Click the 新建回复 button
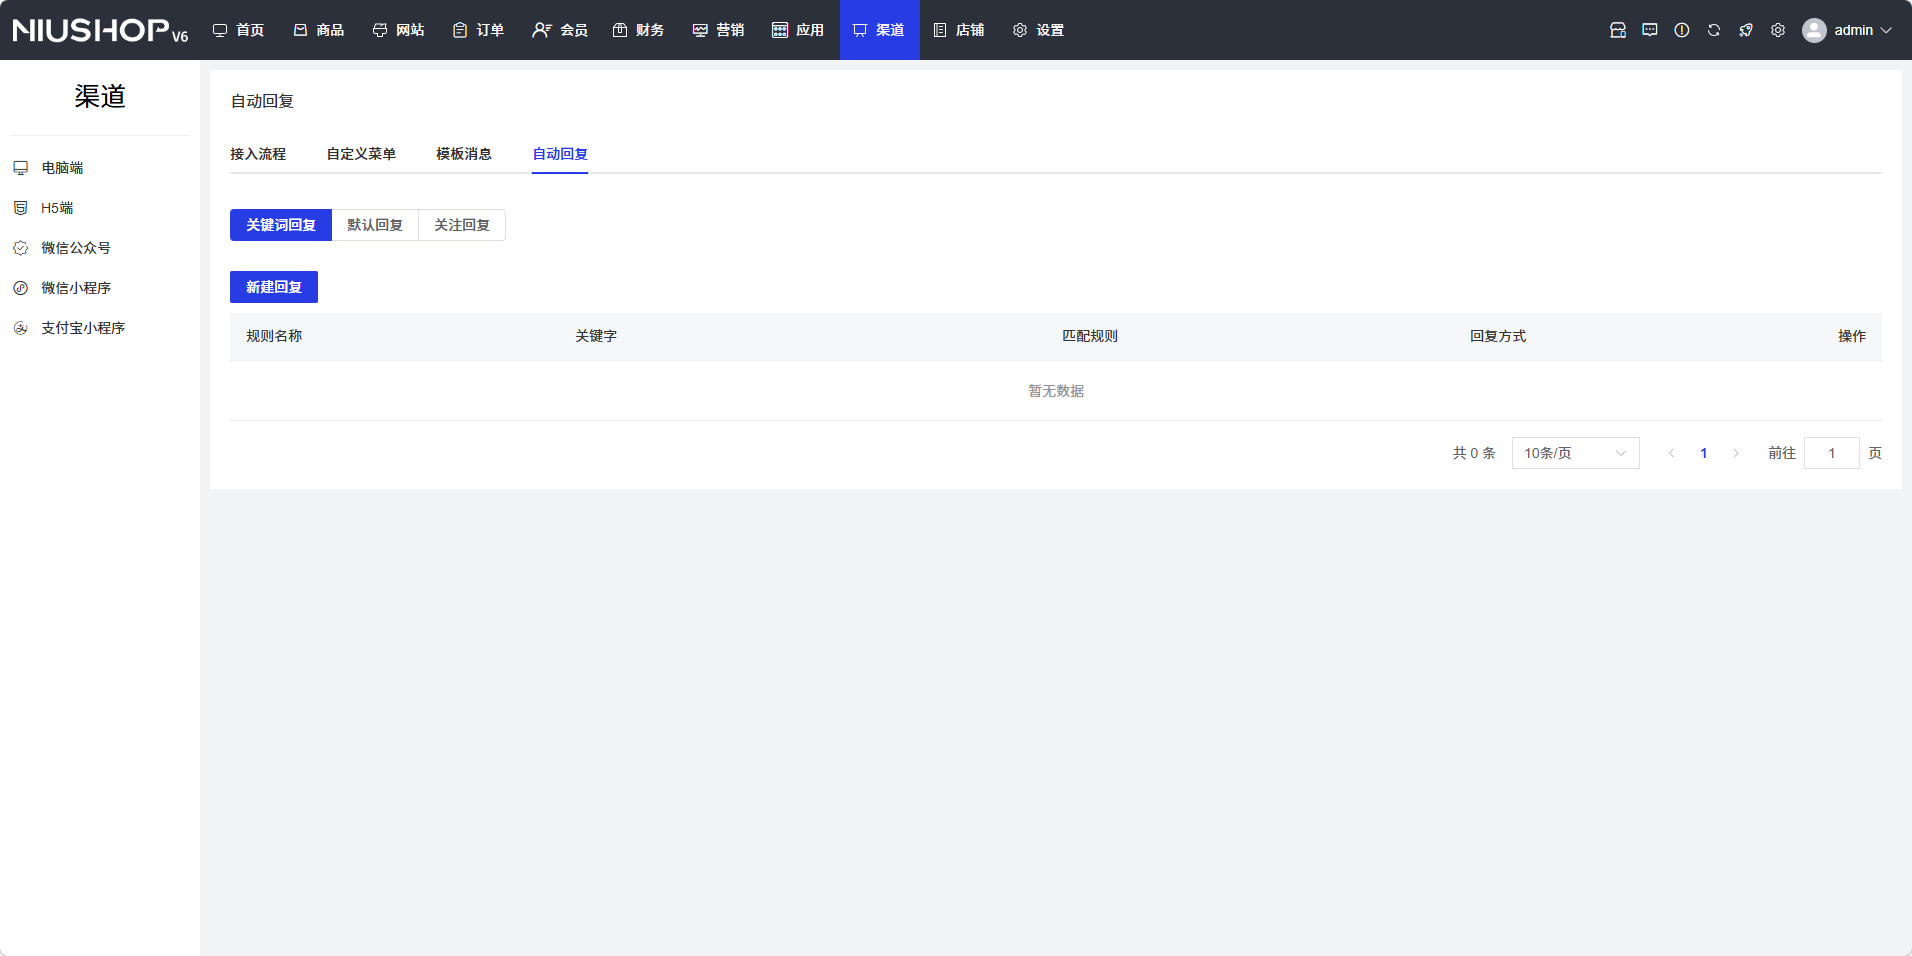The width and height of the screenshot is (1912, 956). [x=274, y=287]
